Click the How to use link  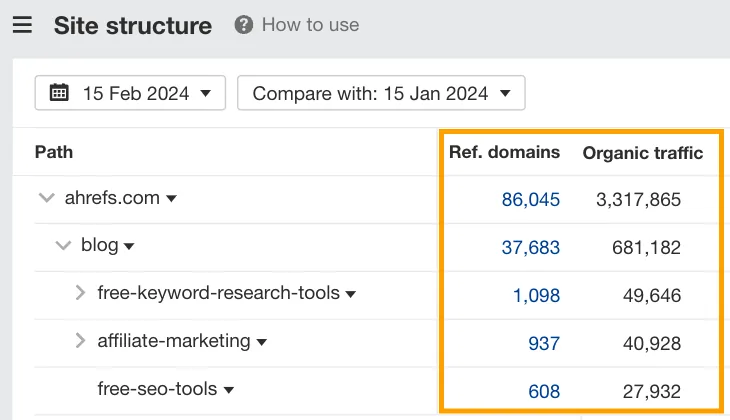click(x=311, y=25)
